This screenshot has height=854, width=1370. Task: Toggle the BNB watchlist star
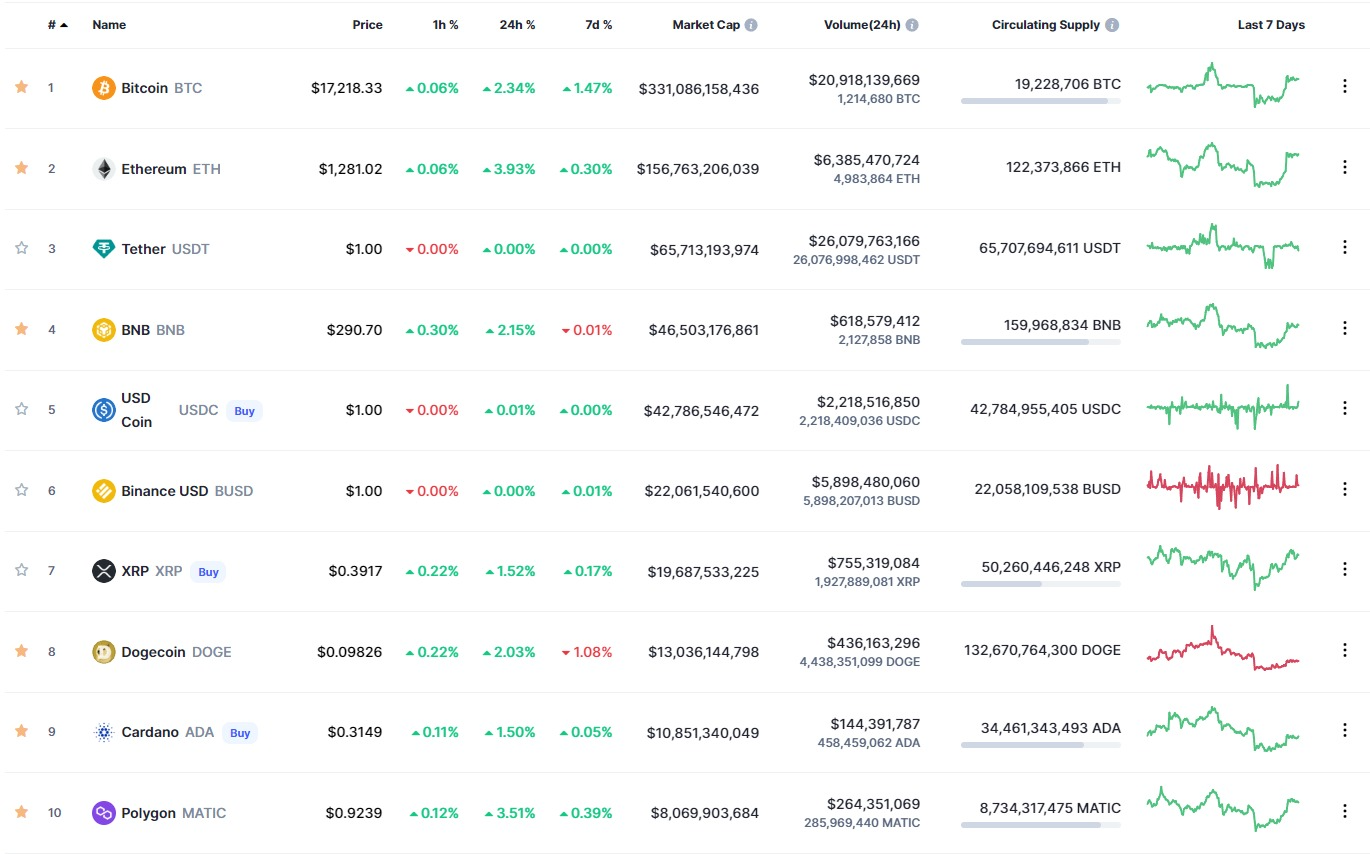click(x=21, y=329)
